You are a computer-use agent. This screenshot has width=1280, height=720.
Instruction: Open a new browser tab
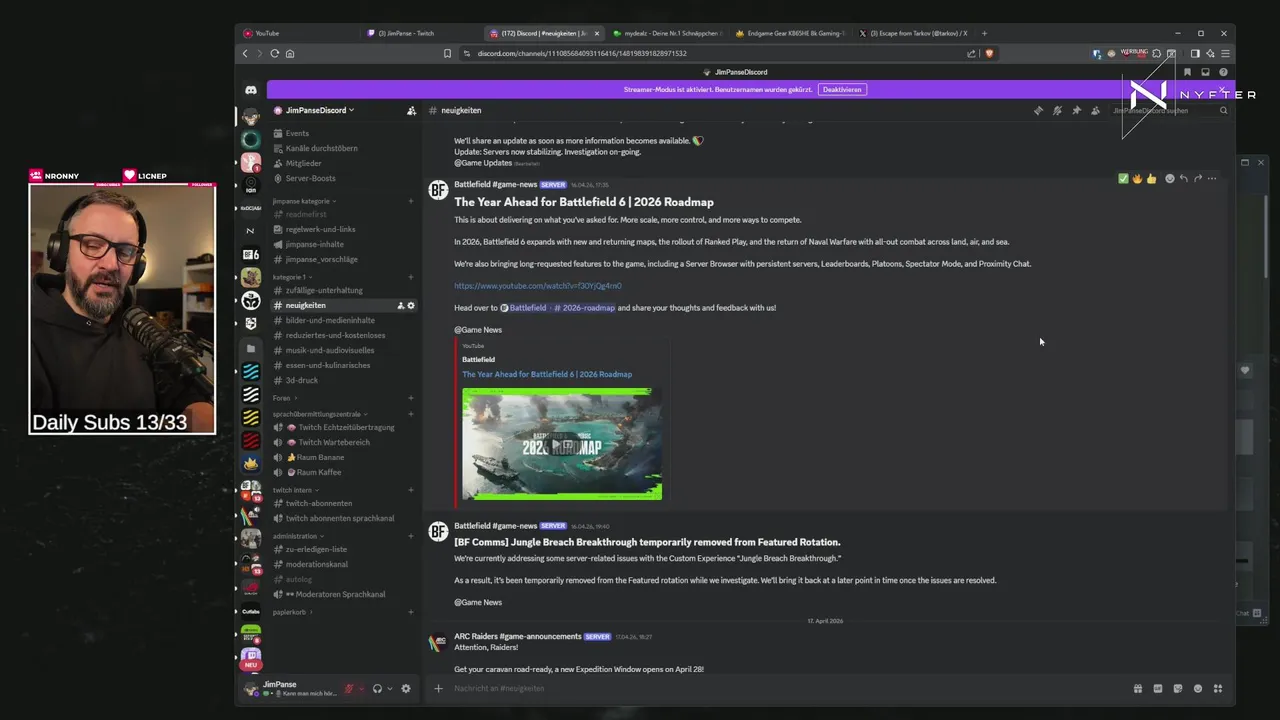[x=984, y=33]
